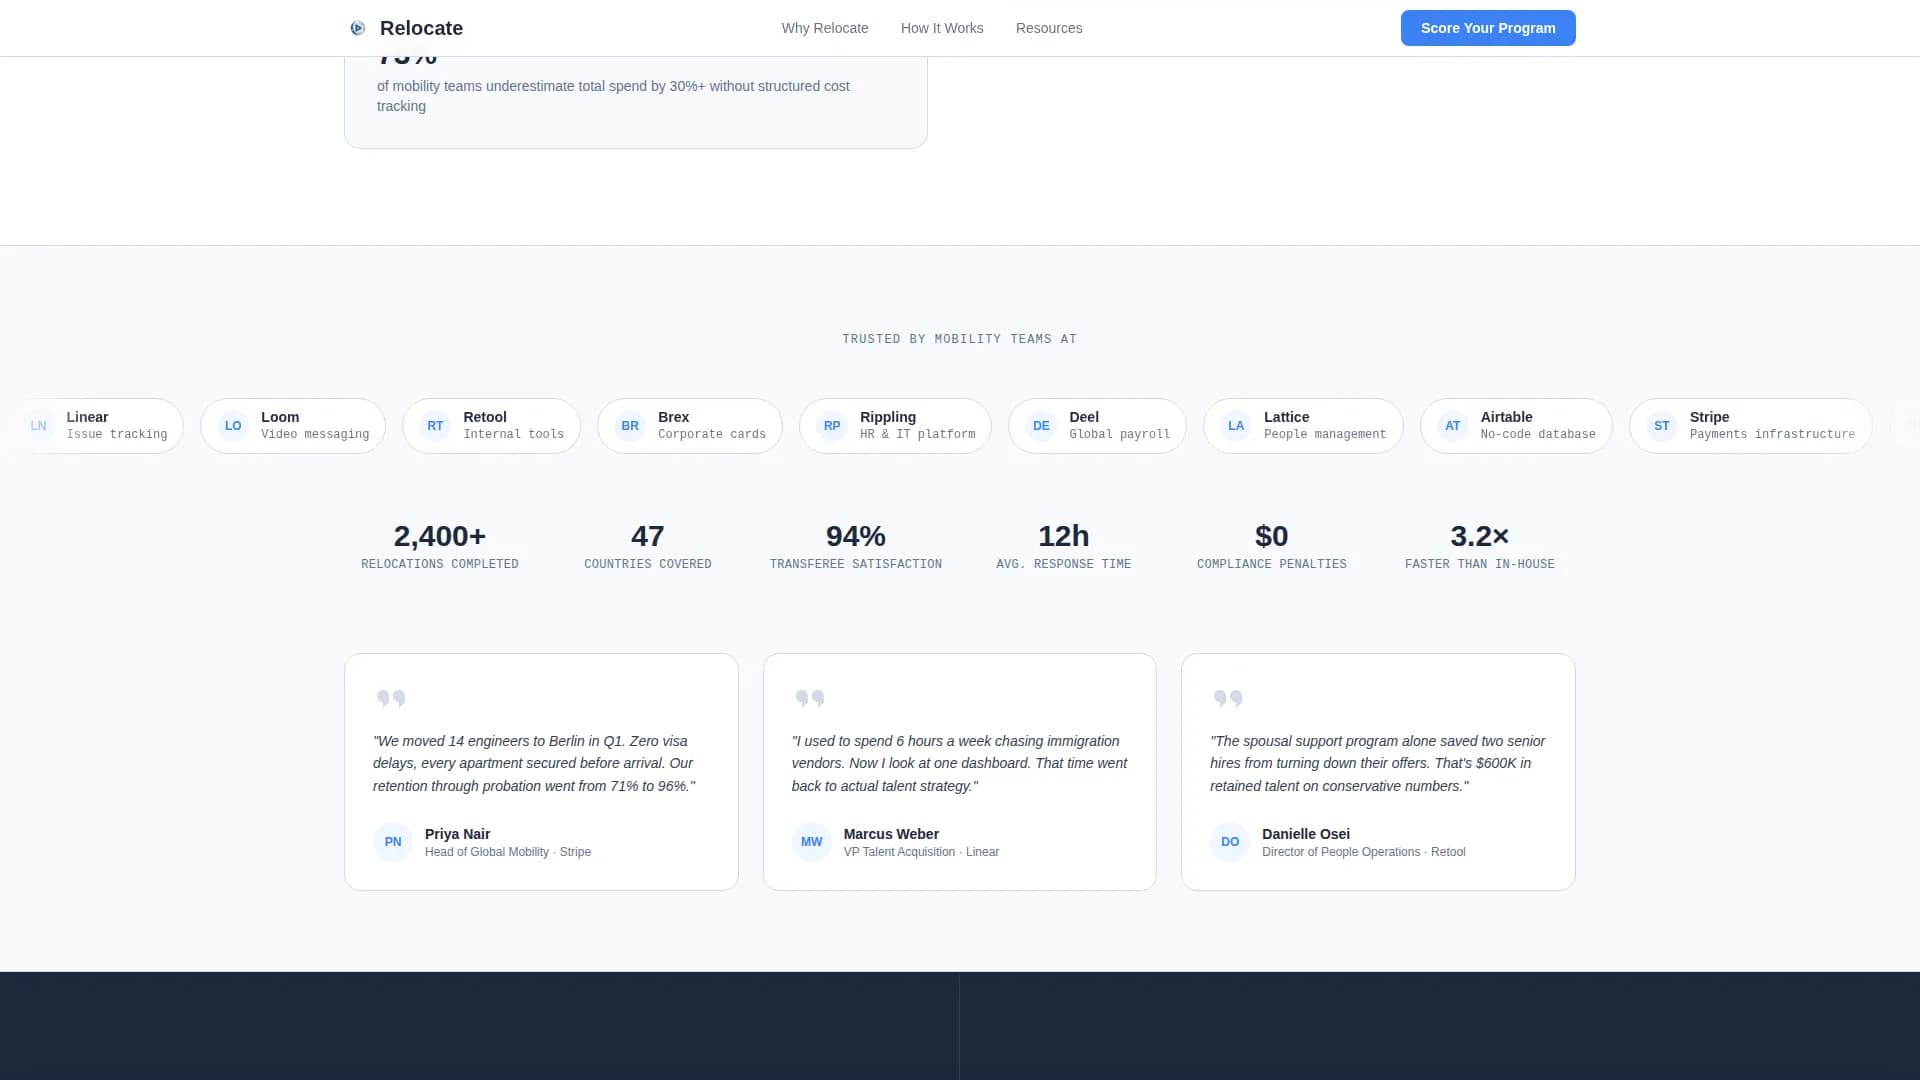This screenshot has height=1080, width=1920.
Task: Open the Resources nav link
Action: [x=1049, y=28]
